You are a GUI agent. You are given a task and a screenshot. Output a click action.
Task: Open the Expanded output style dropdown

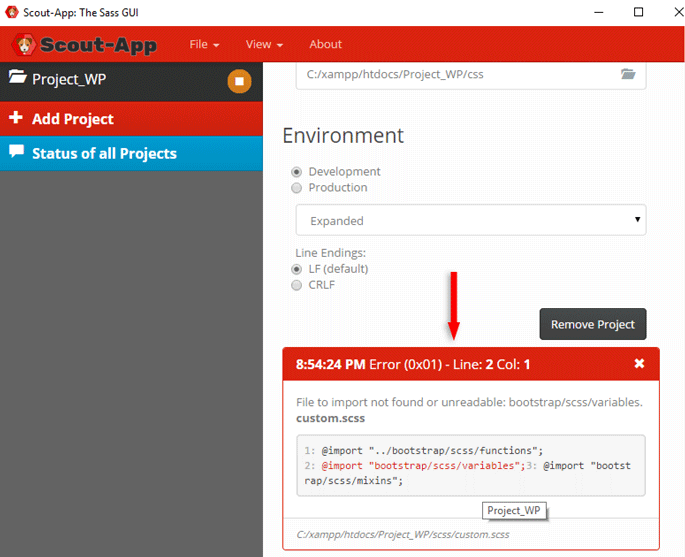[471, 220]
